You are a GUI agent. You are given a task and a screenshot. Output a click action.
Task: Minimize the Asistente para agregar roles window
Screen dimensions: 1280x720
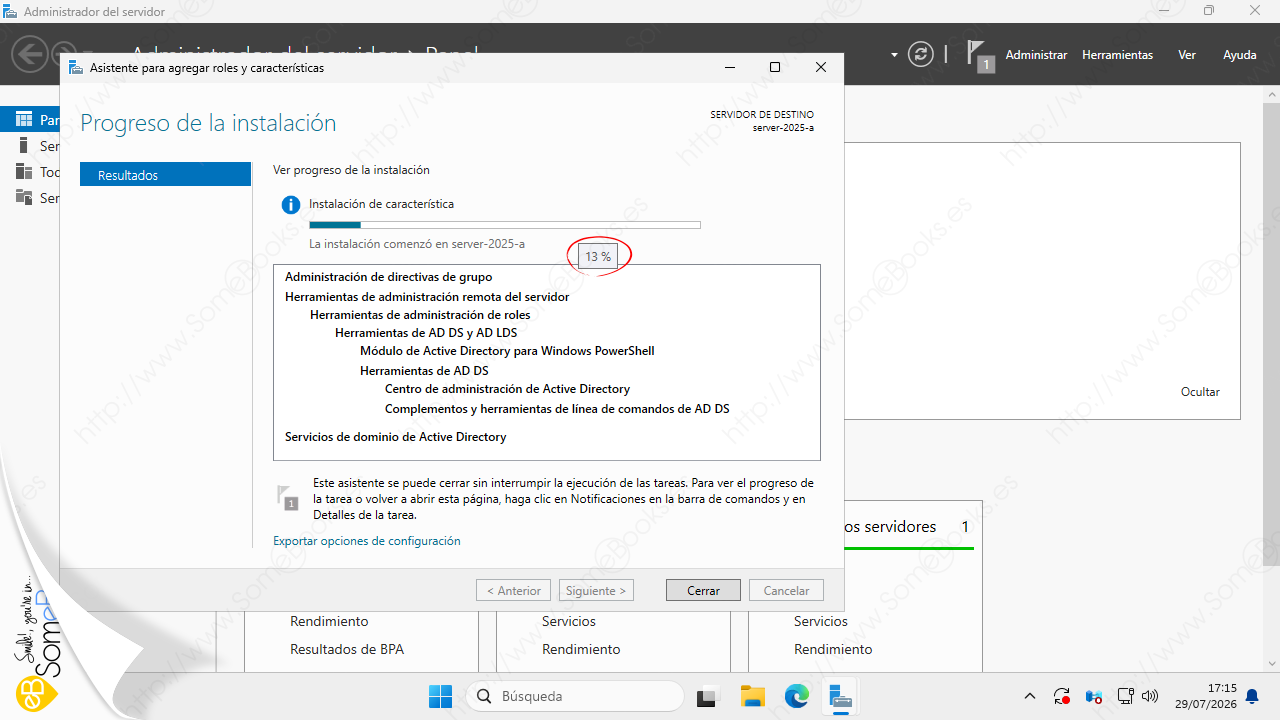tap(728, 67)
